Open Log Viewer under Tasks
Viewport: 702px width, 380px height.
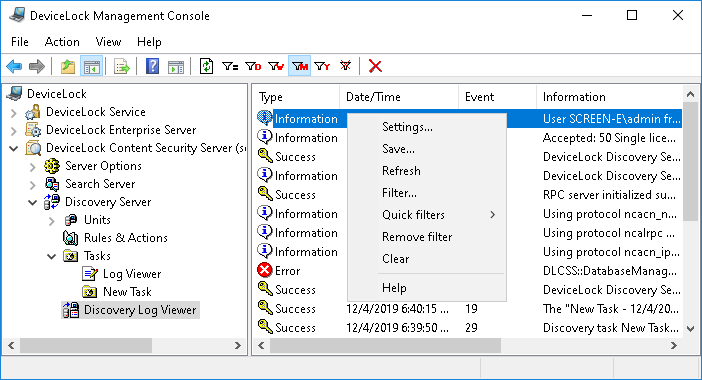[x=132, y=274]
